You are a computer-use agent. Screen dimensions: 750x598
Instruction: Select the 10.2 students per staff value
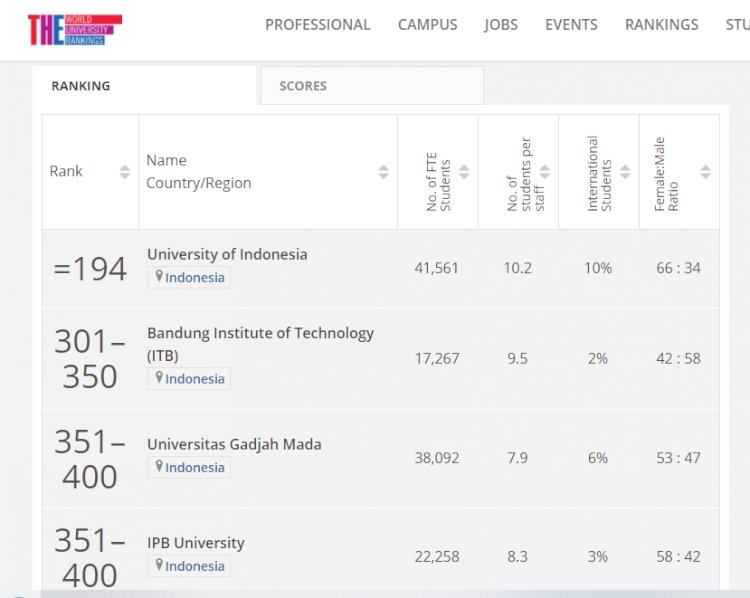coord(518,268)
